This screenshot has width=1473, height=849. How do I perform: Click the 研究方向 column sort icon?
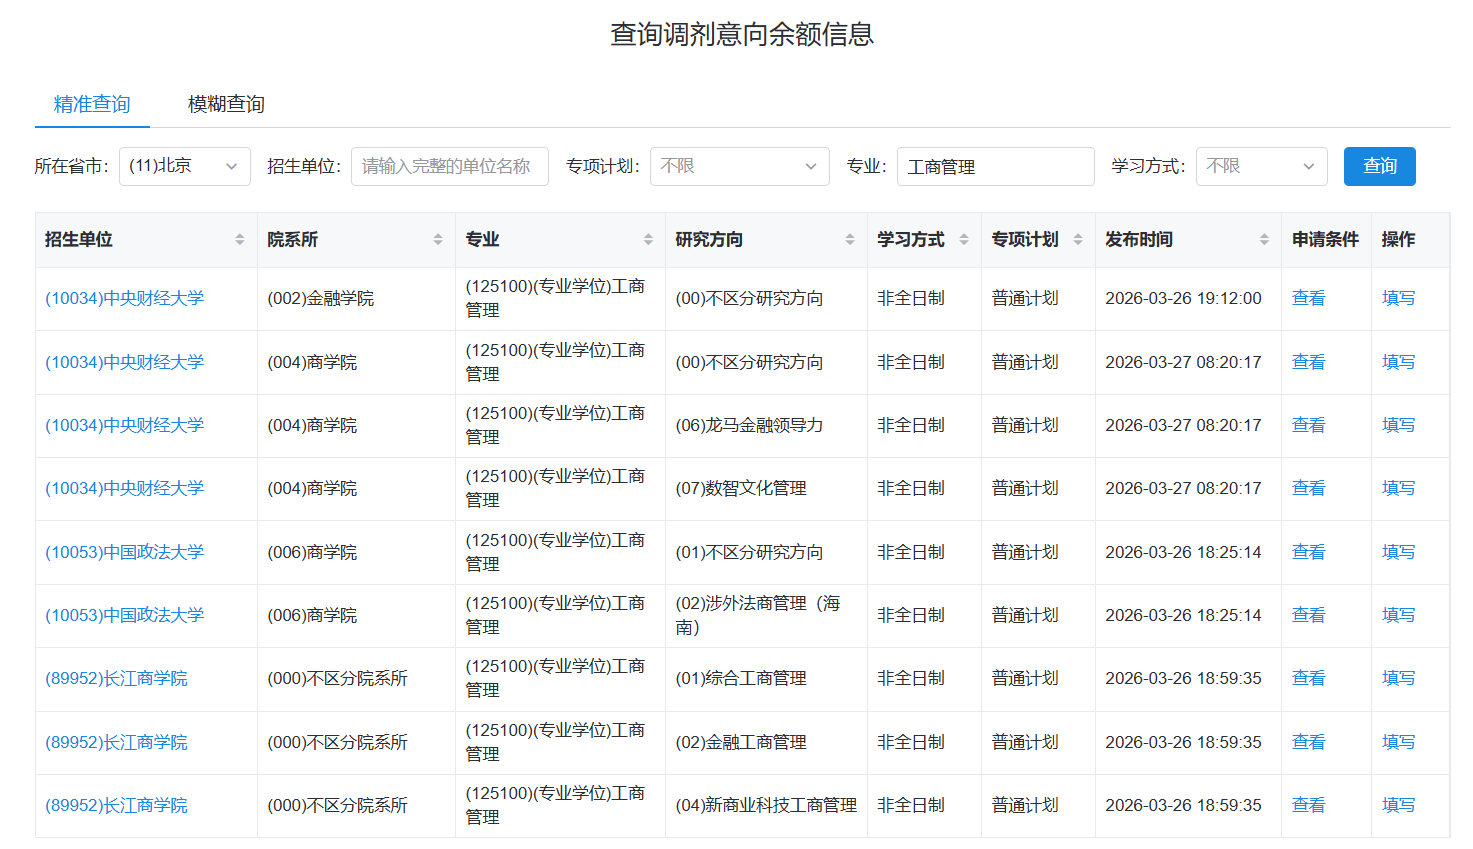(850, 240)
